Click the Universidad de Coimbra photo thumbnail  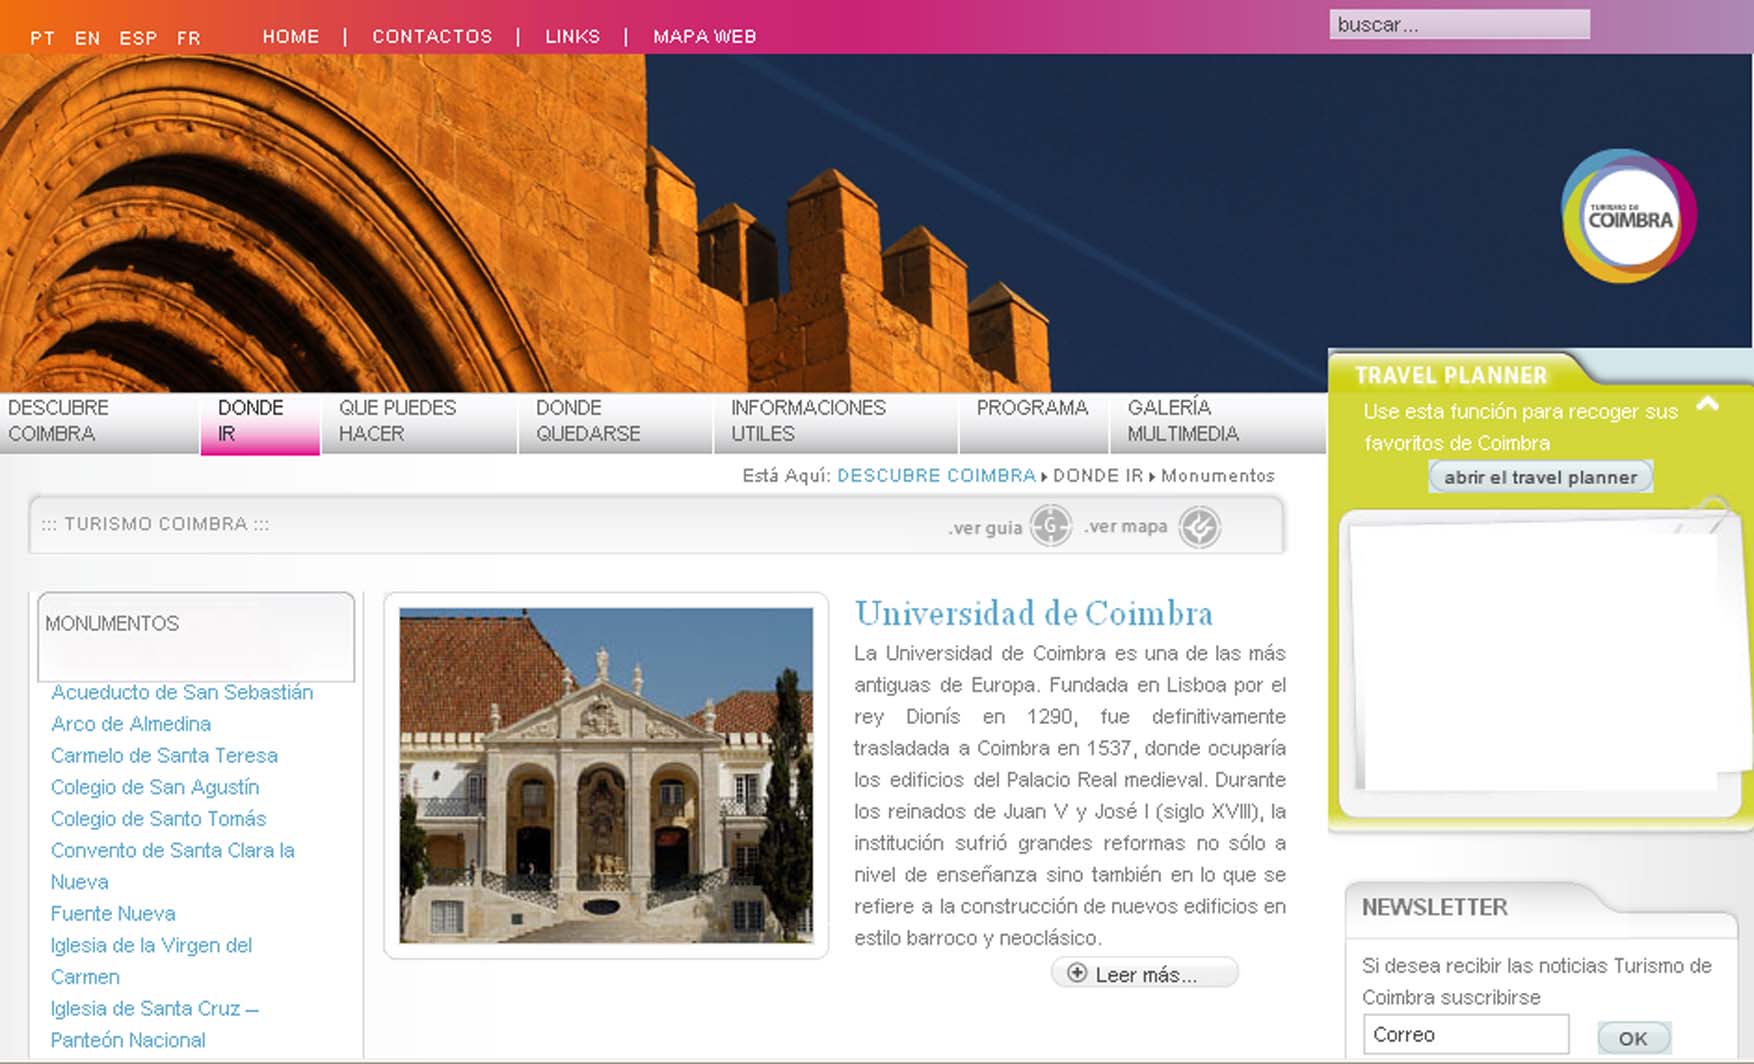[606, 775]
